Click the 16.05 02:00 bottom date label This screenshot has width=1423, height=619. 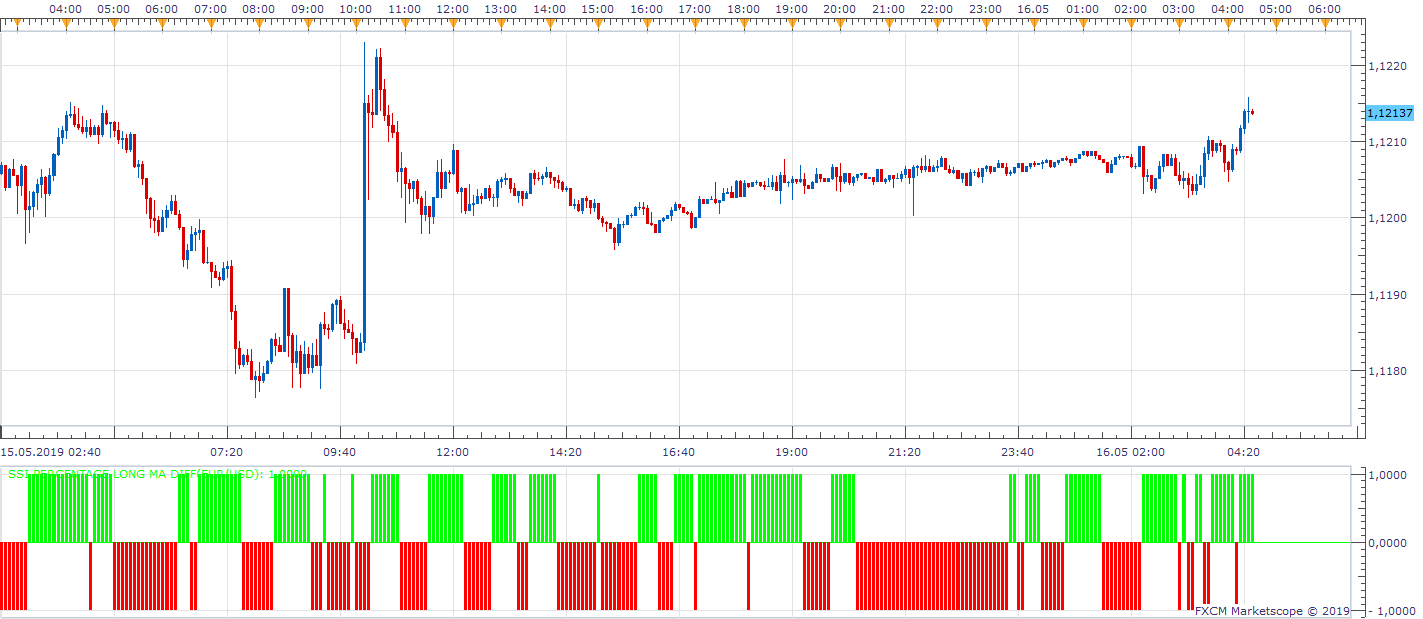pos(1131,452)
